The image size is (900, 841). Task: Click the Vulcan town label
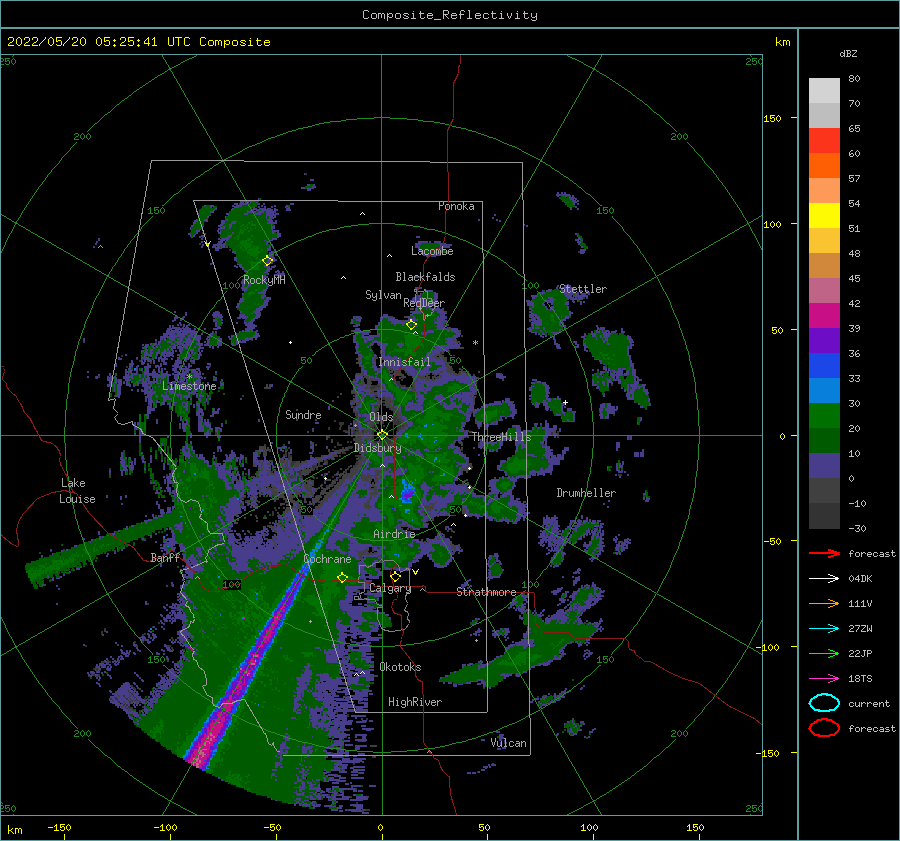point(508,743)
